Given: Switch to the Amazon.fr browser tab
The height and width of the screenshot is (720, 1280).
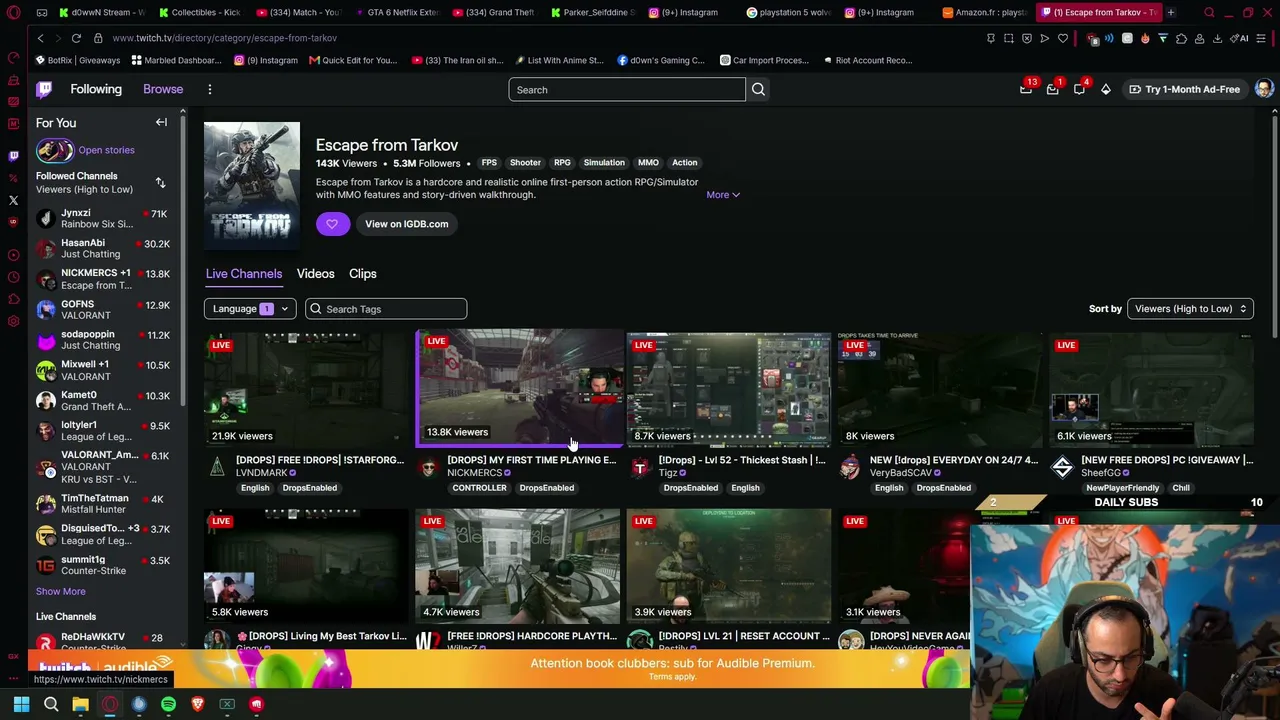Looking at the screenshot, I should pyautogui.click(x=985, y=12).
